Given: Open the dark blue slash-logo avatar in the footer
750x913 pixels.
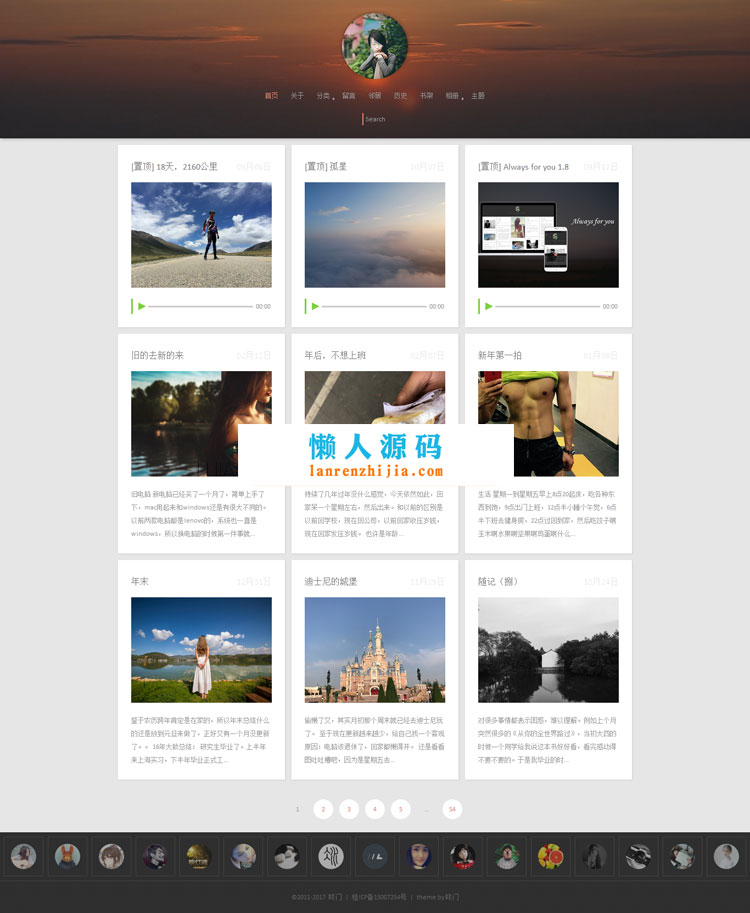Looking at the screenshot, I should coord(374,857).
